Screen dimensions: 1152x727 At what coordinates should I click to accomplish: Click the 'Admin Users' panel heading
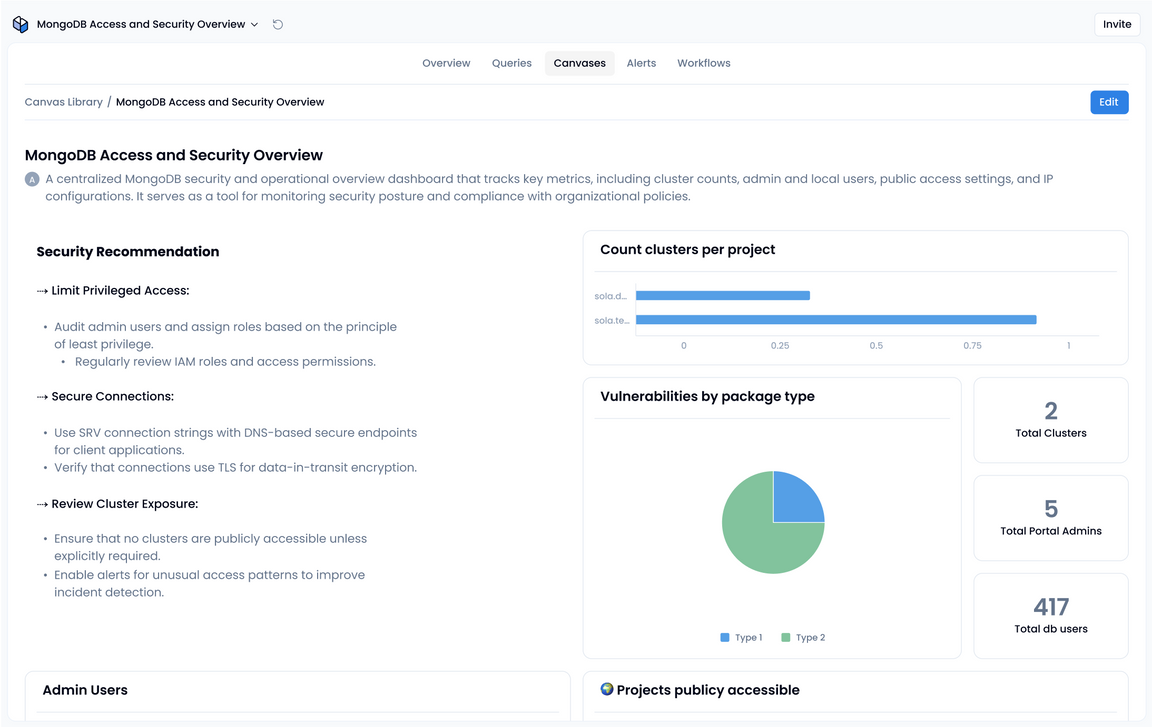tap(85, 690)
